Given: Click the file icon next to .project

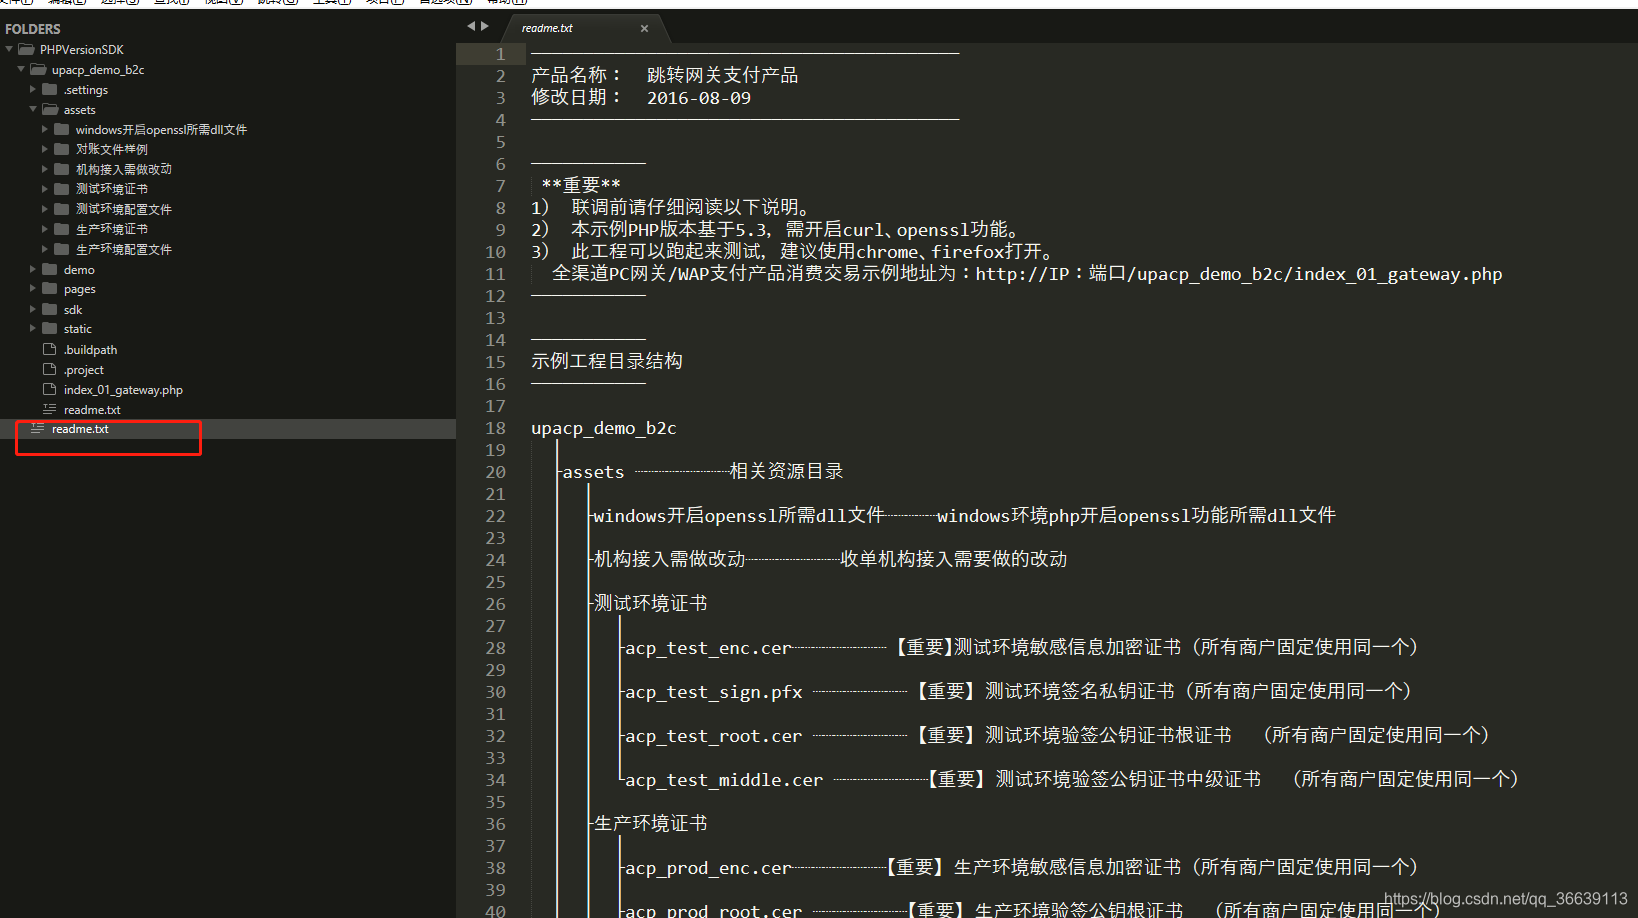Looking at the screenshot, I should point(48,369).
